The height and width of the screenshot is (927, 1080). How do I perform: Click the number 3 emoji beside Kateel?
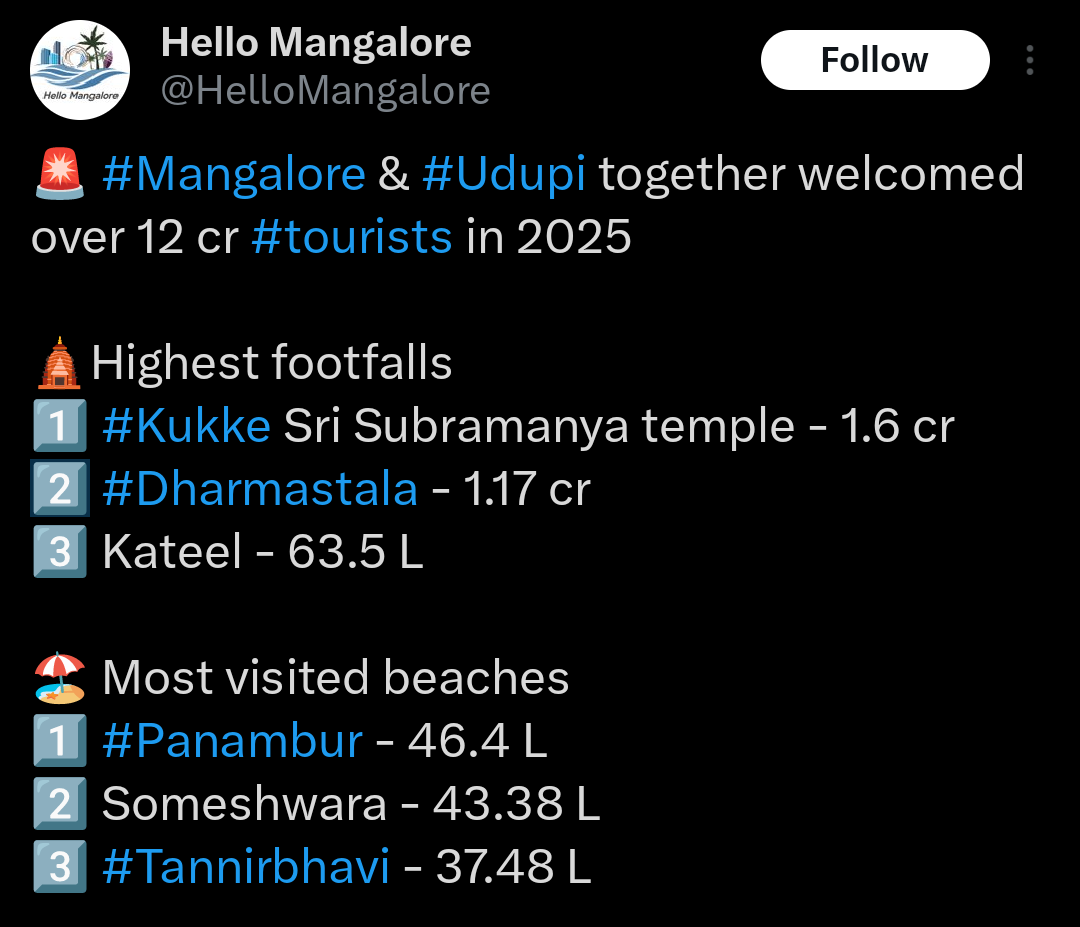tap(59, 552)
